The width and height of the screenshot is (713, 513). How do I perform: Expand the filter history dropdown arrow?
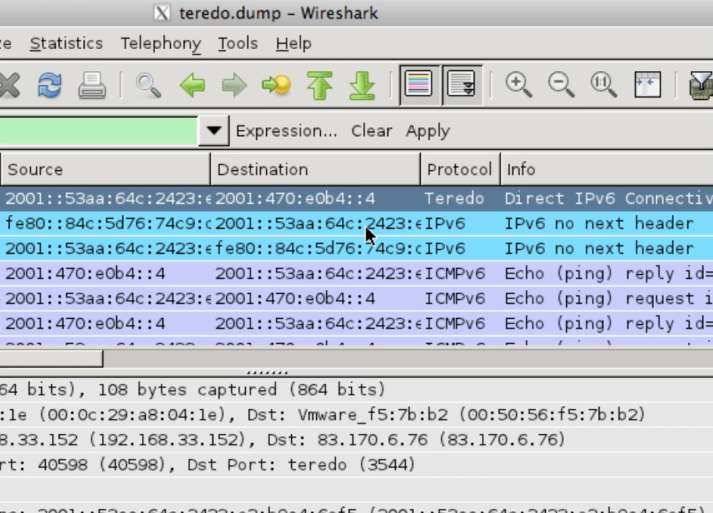(x=214, y=131)
